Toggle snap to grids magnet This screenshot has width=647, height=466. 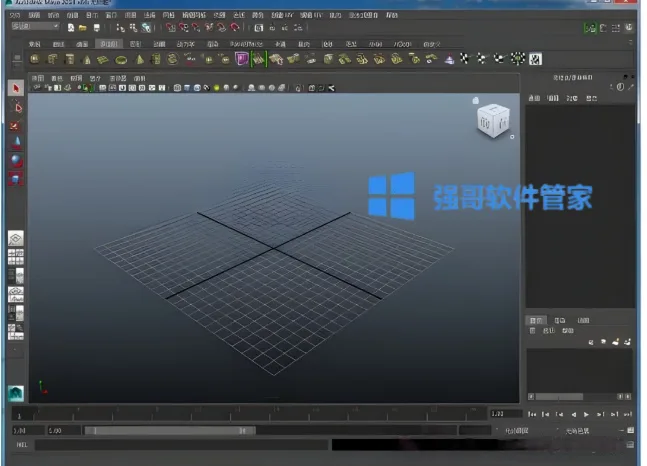tap(171, 28)
